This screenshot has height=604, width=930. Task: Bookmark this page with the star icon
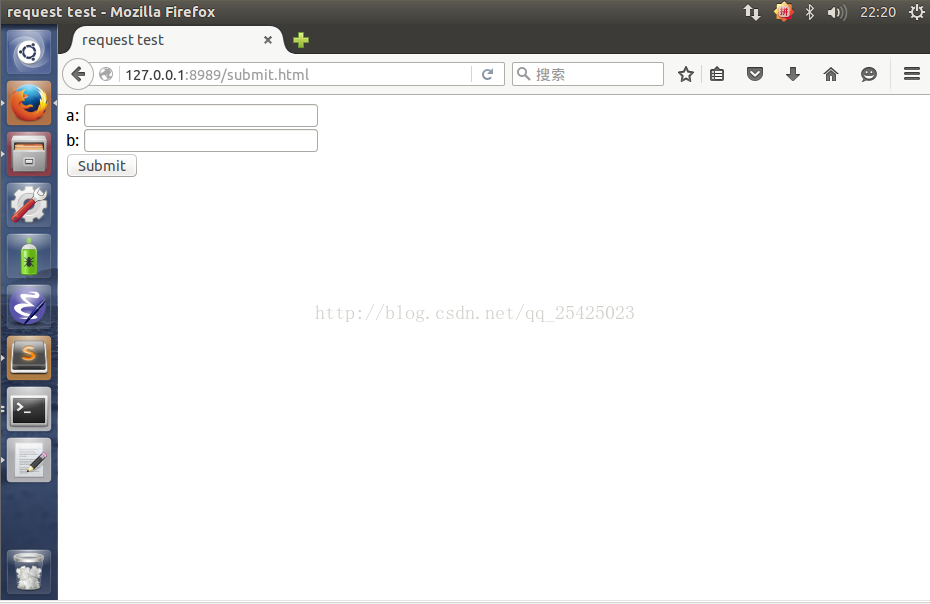(686, 74)
